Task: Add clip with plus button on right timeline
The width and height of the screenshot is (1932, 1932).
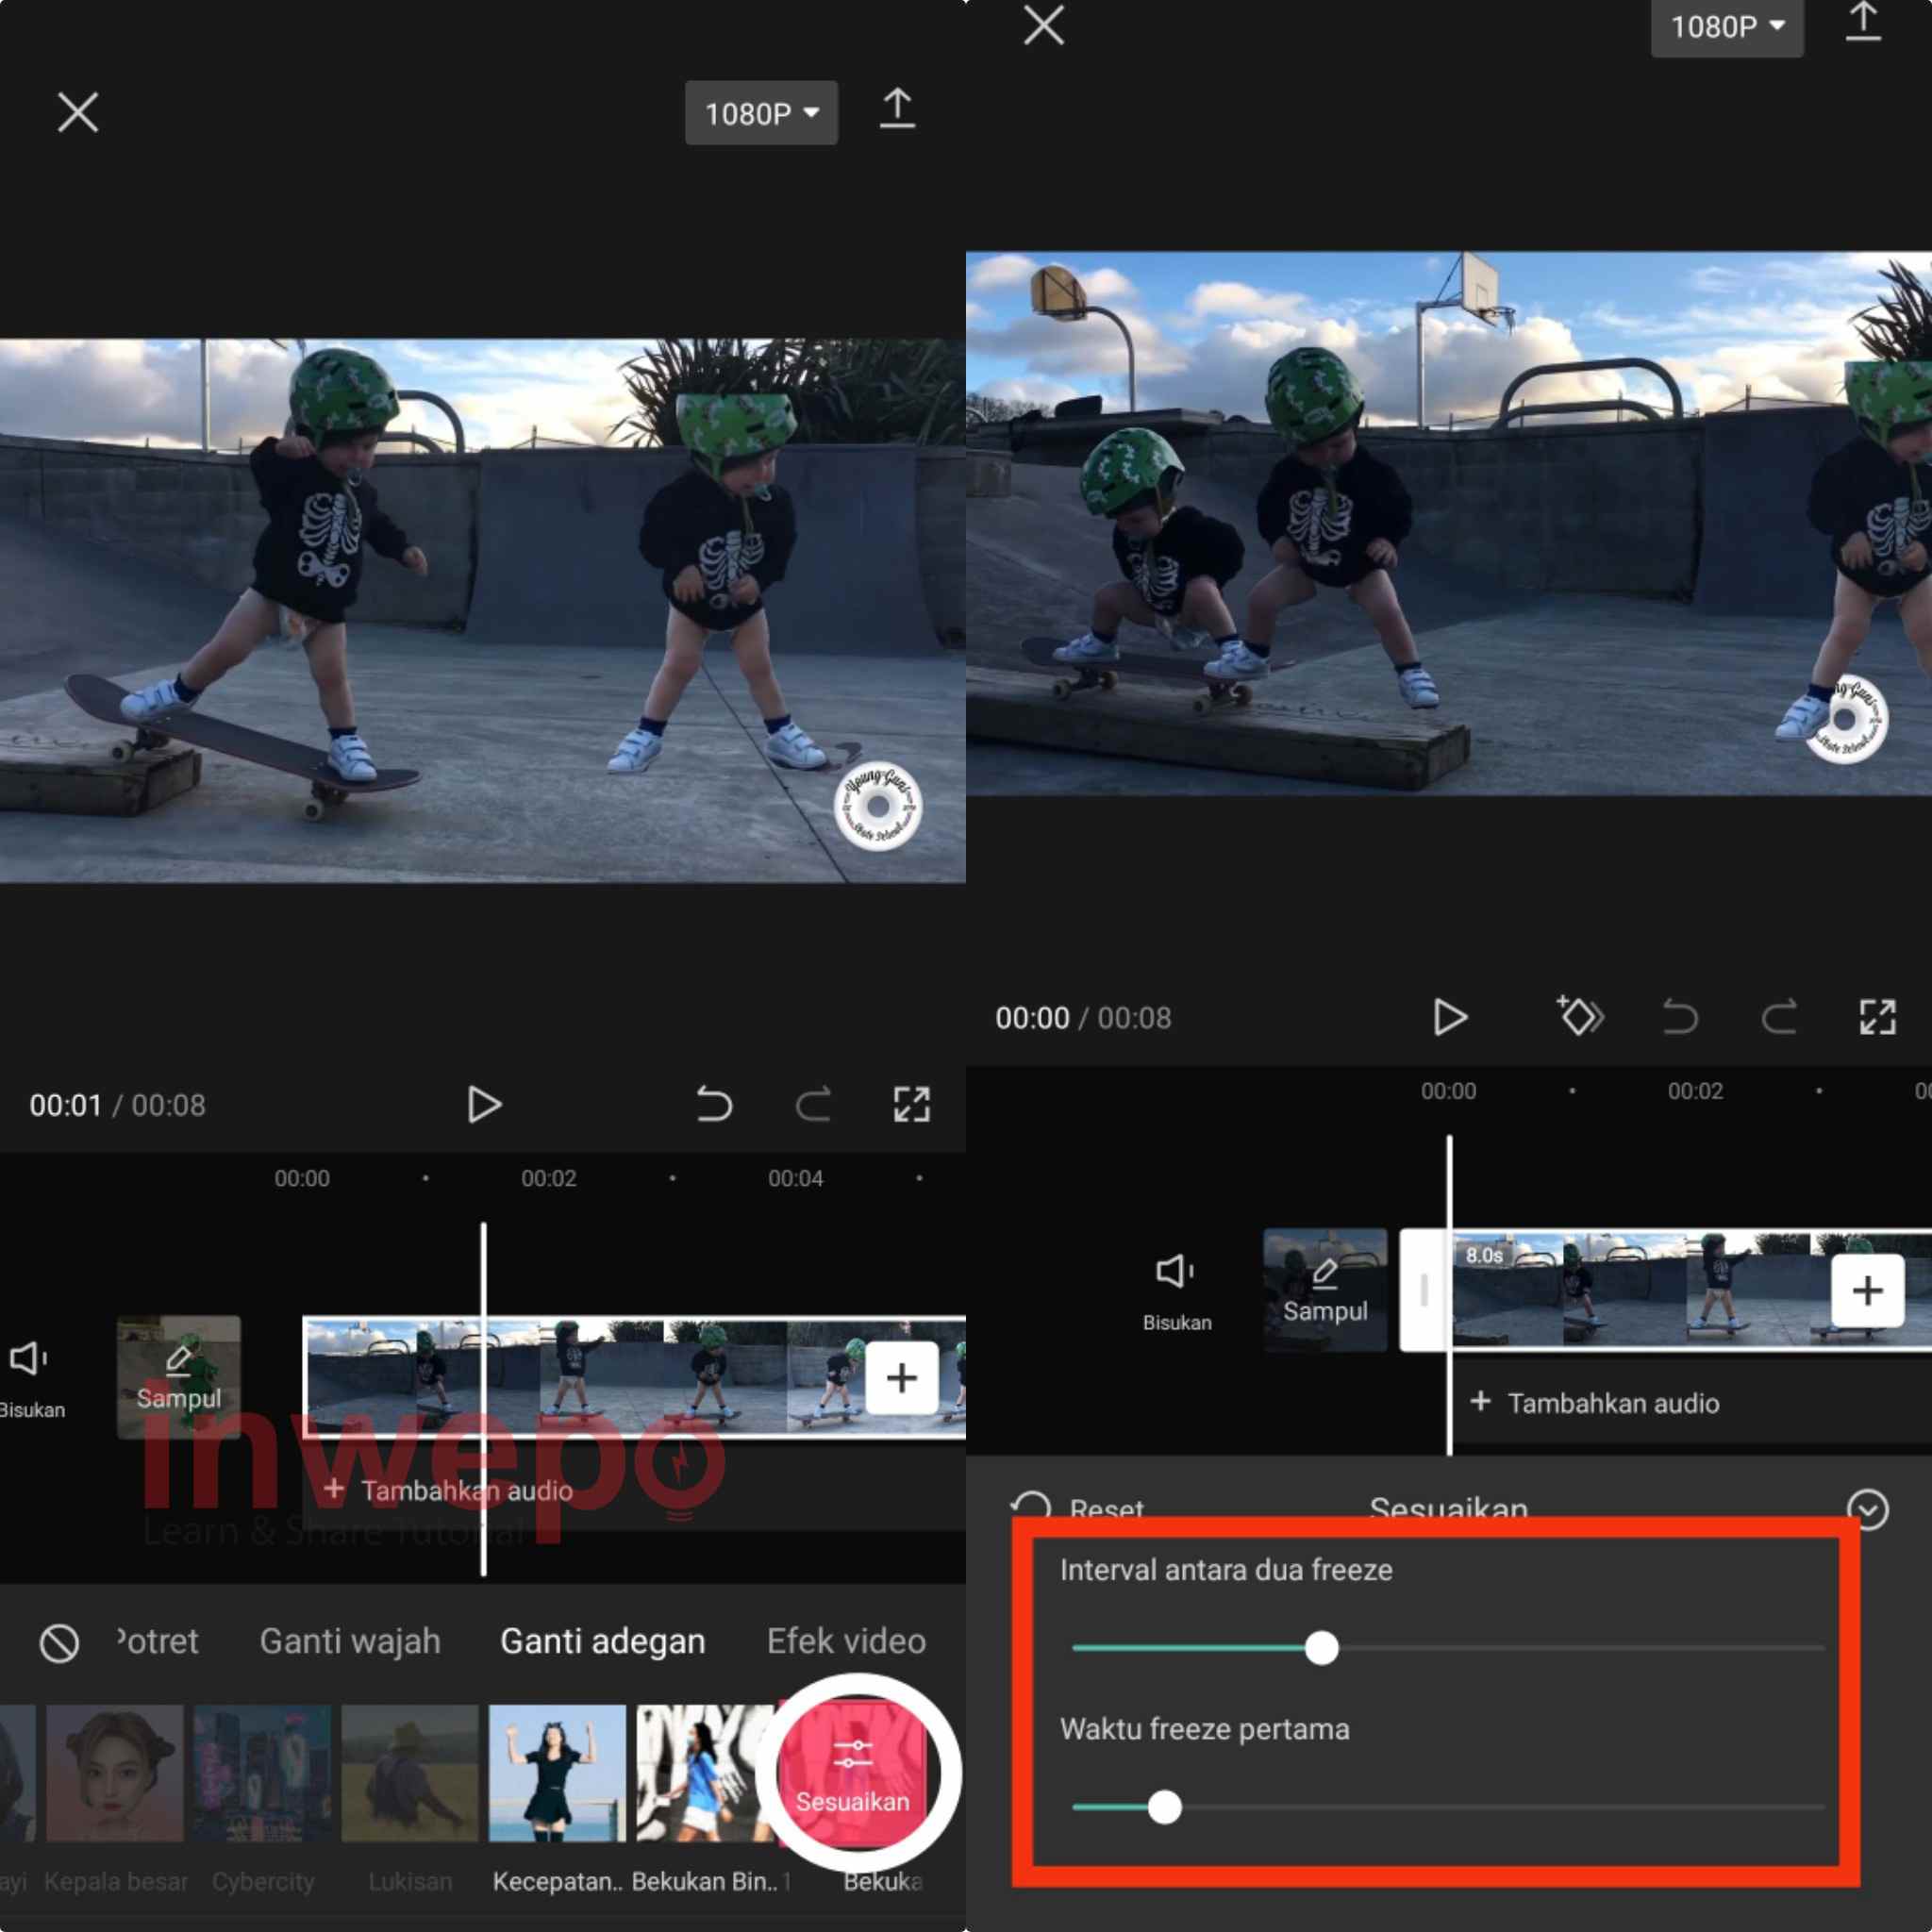Action: [1866, 1290]
